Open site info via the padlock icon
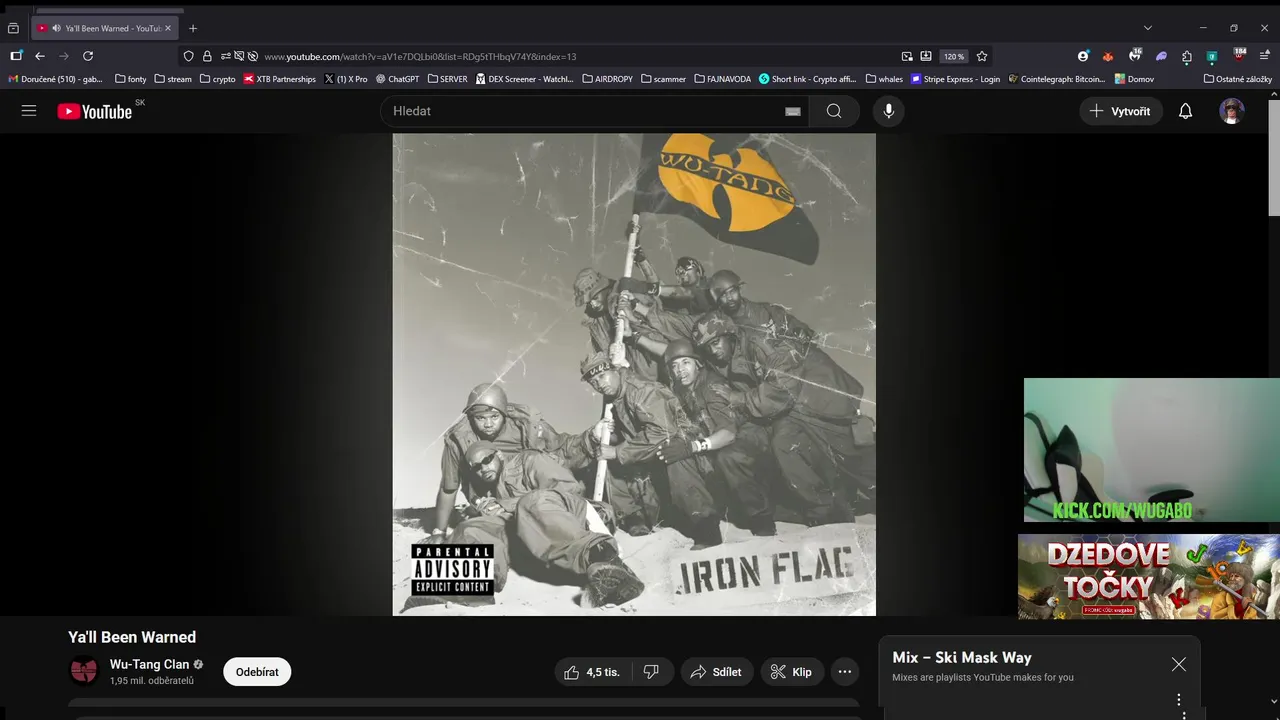1280x720 pixels. [207, 56]
